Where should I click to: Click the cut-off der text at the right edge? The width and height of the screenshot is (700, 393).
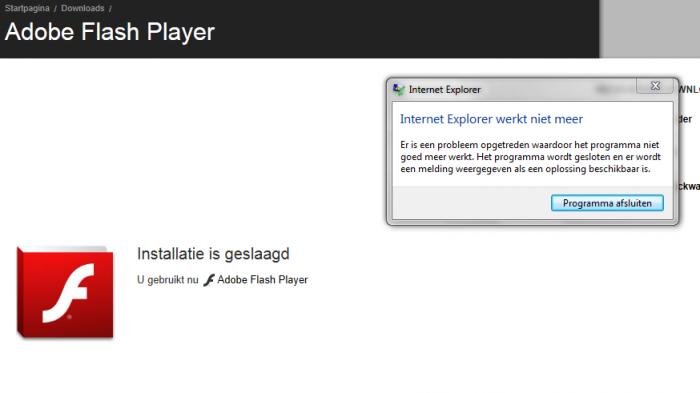click(x=685, y=119)
